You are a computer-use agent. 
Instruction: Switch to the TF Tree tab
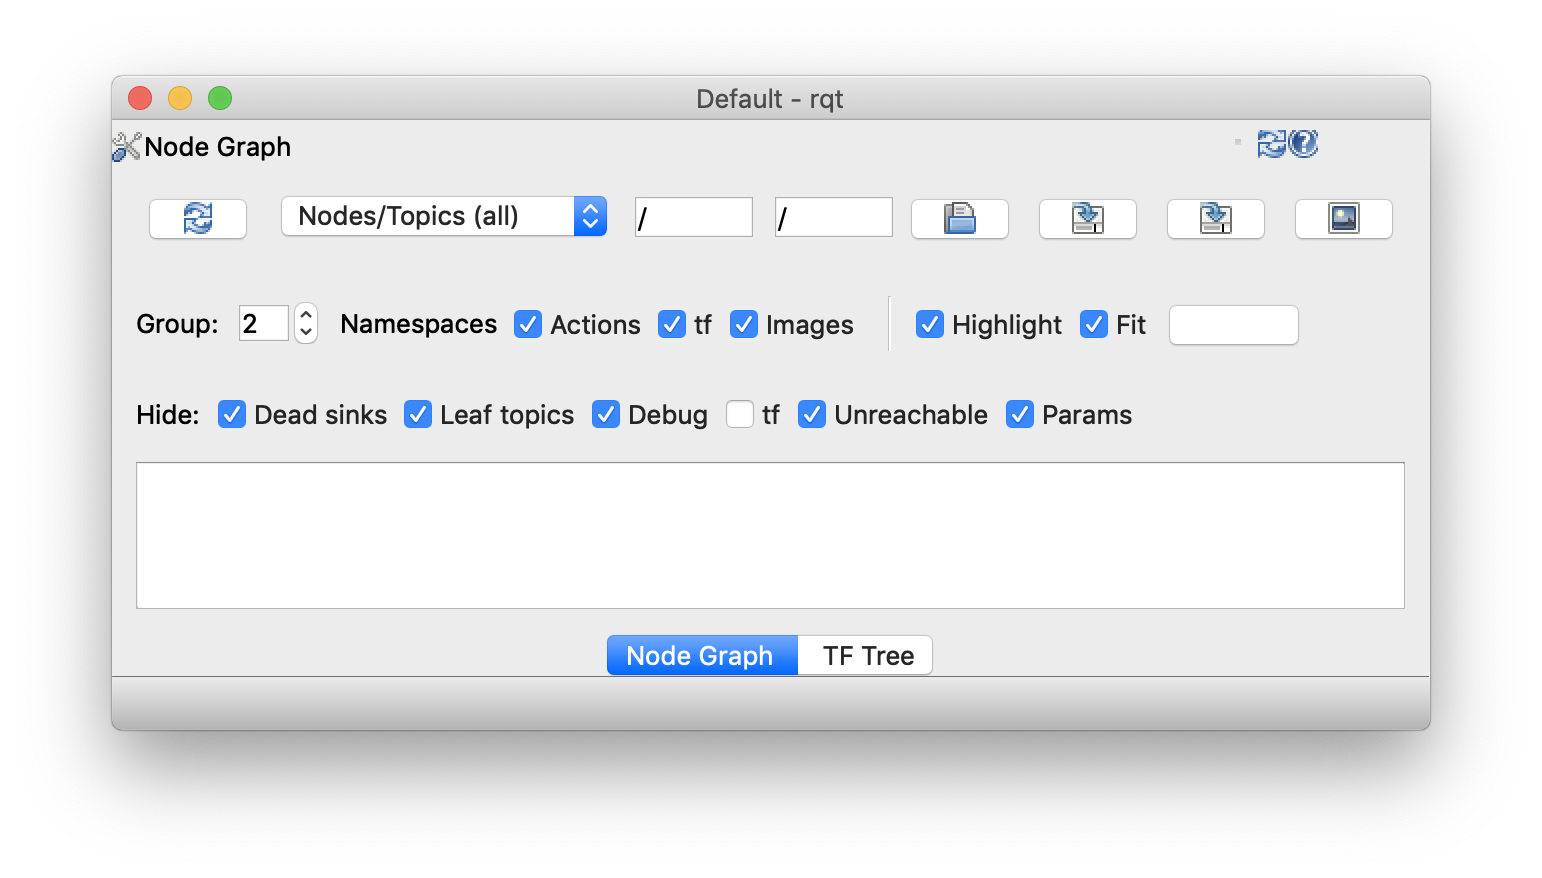864,655
